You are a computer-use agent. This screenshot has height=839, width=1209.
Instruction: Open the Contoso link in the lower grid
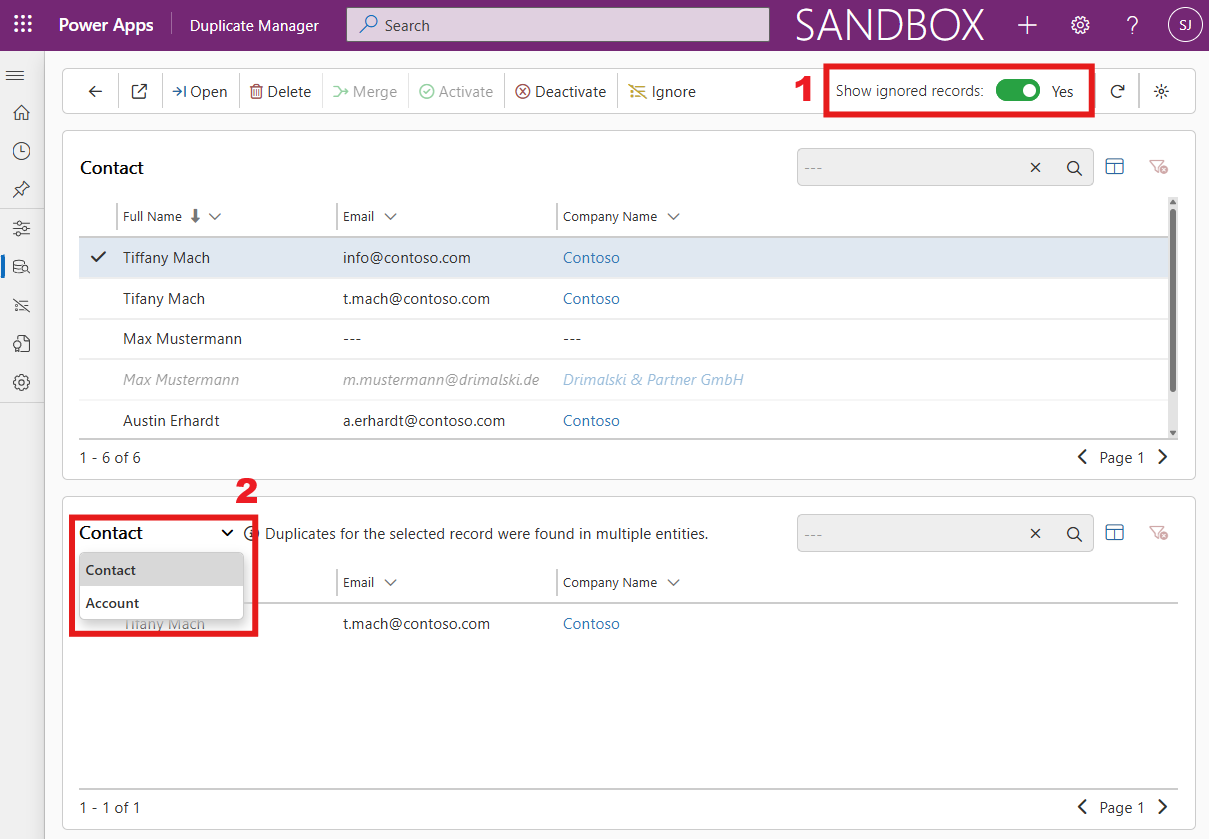[x=591, y=624]
